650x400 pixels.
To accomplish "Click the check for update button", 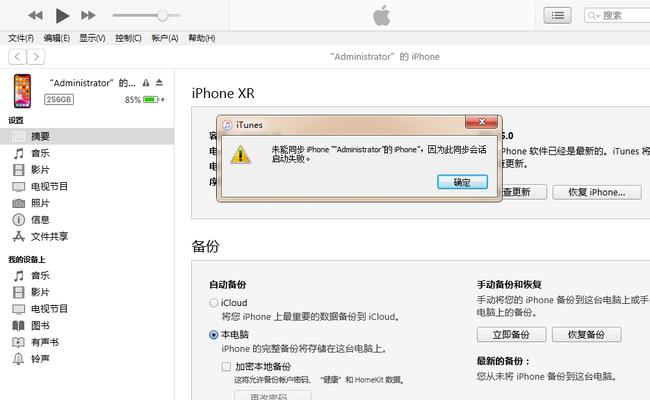I will tap(524, 192).
